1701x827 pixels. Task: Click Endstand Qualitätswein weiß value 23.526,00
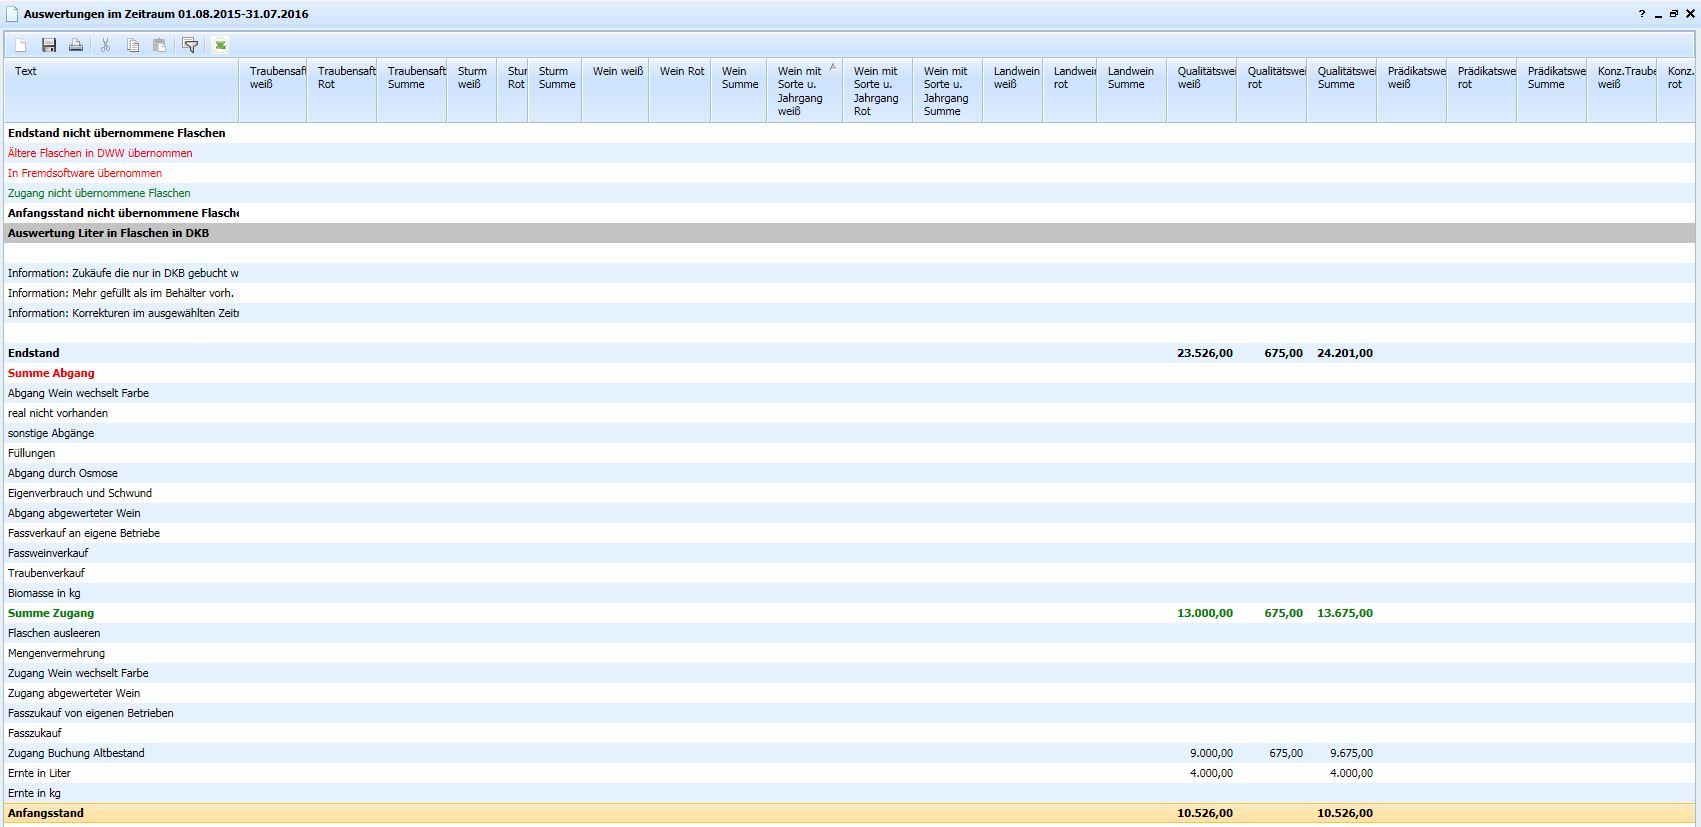tap(1205, 353)
